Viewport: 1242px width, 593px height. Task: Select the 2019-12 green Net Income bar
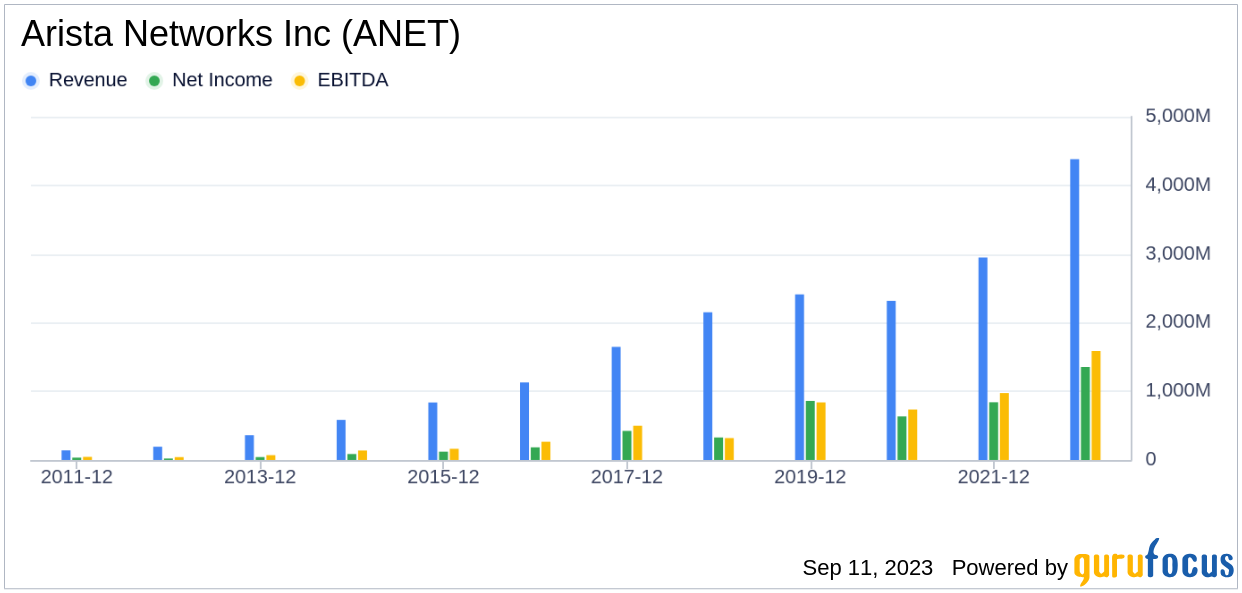810,430
